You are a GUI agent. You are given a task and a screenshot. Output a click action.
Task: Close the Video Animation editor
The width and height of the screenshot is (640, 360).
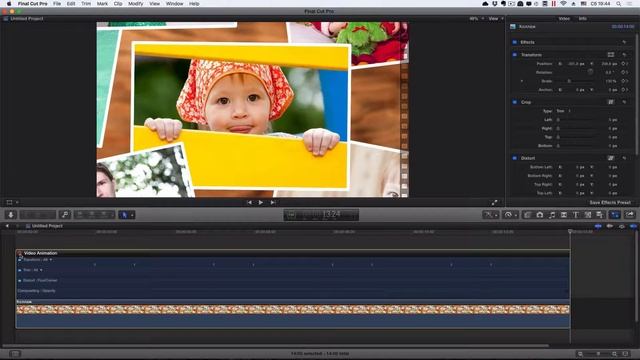tap(19, 253)
